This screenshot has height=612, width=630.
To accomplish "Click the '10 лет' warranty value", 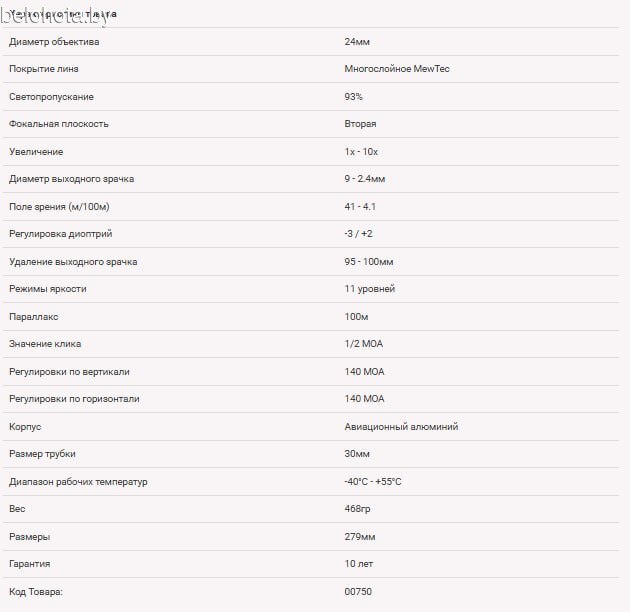I will tap(359, 564).
